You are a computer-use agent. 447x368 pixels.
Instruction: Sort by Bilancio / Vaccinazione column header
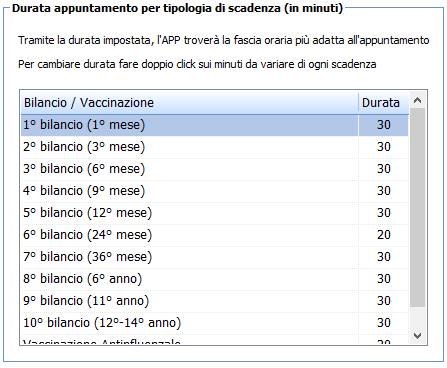point(190,103)
